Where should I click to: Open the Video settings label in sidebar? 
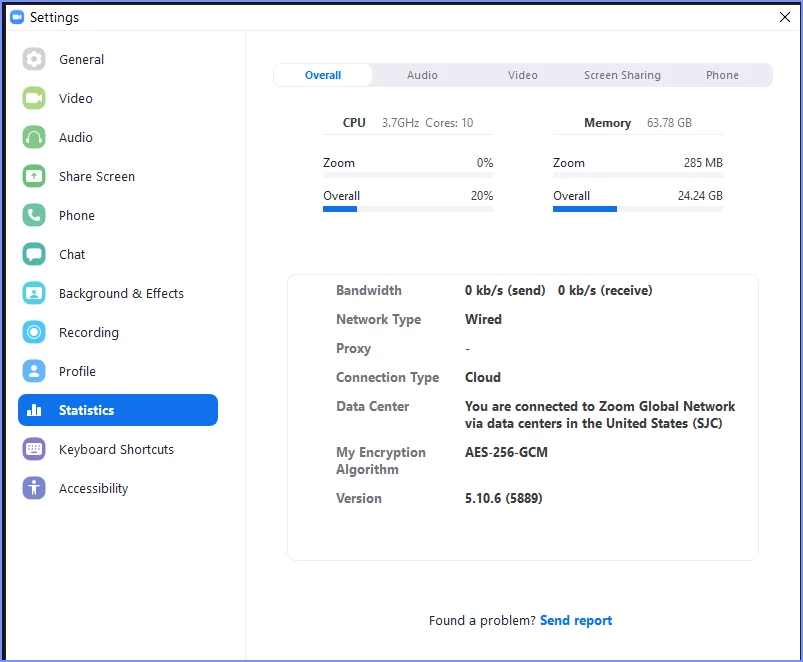76,98
